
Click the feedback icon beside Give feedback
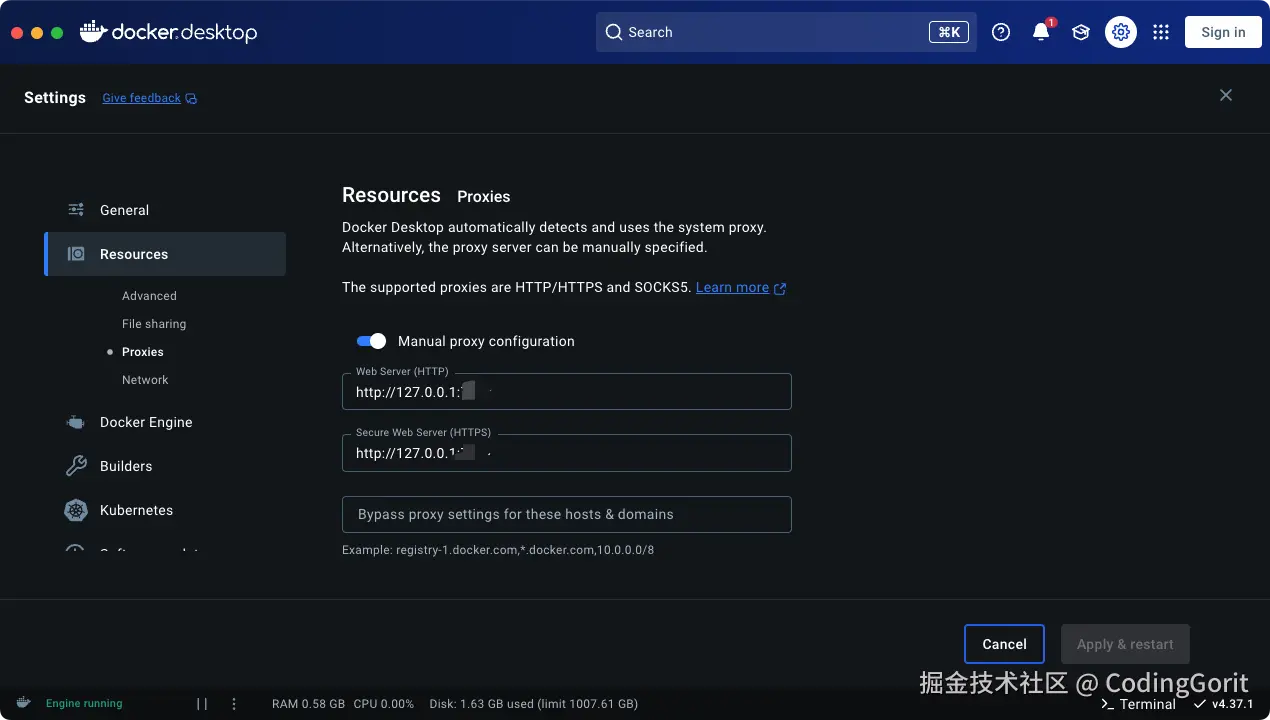click(191, 98)
